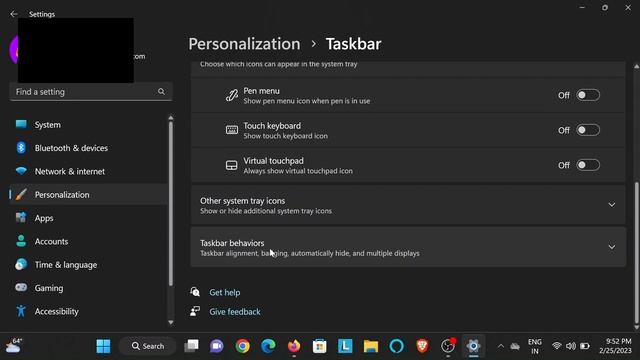Open Accounts settings category
Screen dimensions: 640x360
click(x=88, y=241)
